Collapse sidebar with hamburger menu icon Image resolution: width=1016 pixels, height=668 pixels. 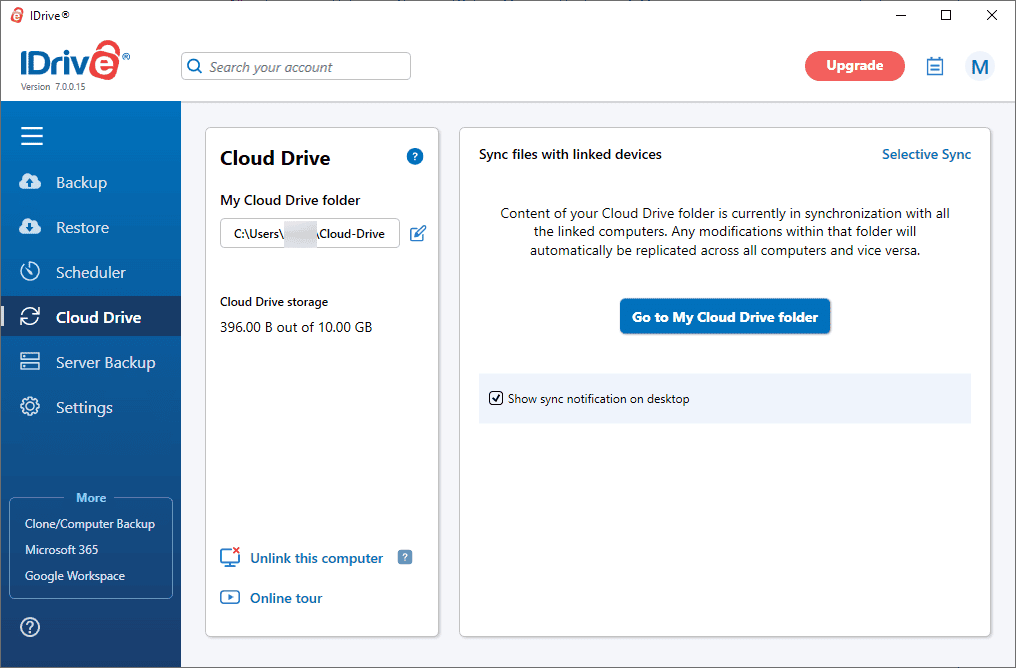click(x=32, y=136)
